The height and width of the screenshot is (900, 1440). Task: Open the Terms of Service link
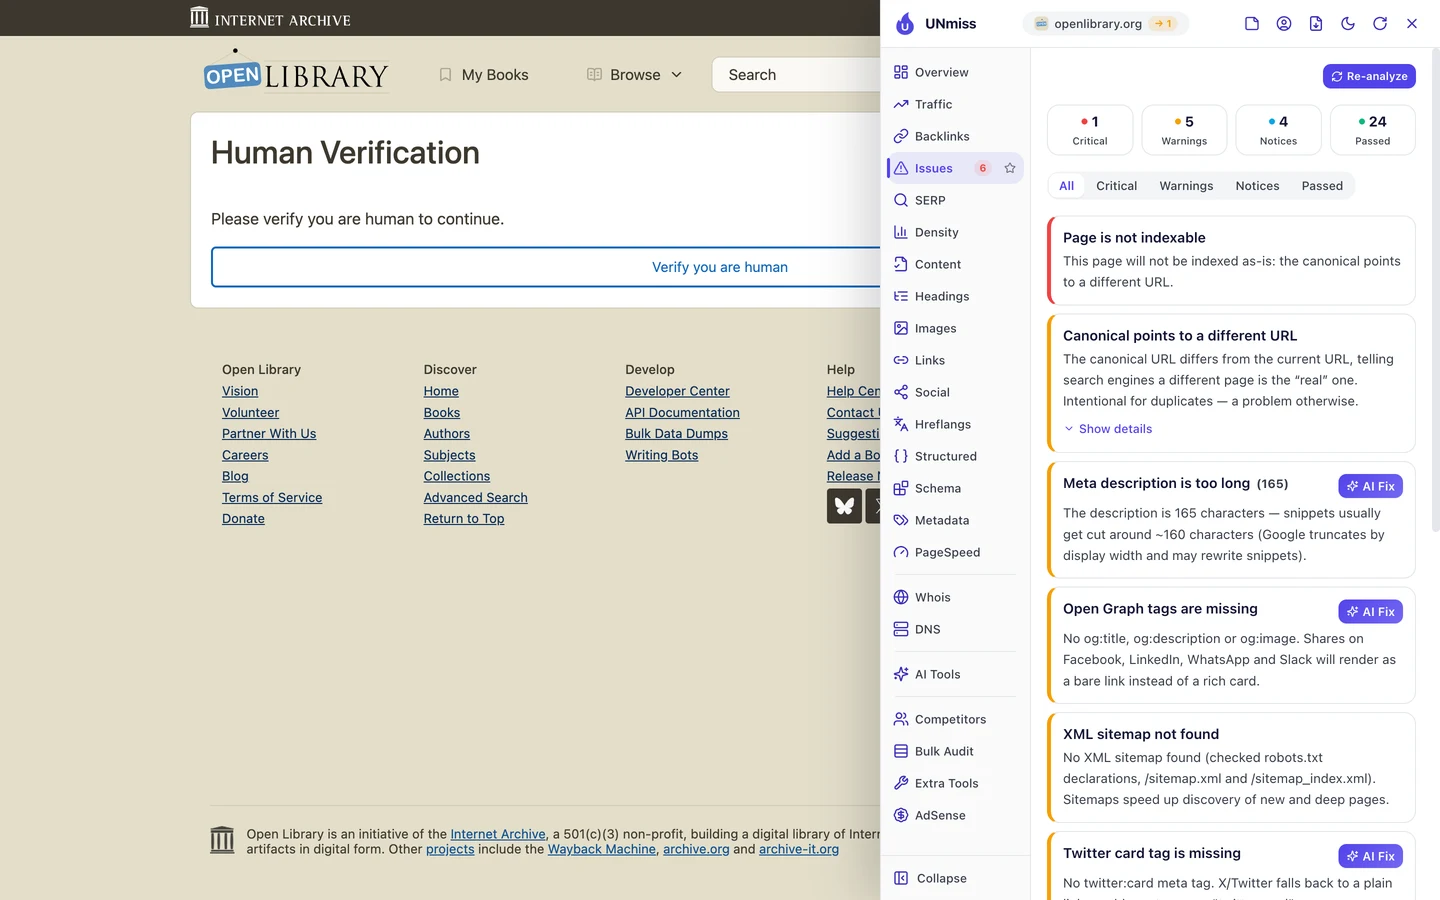pyautogui.click(x=272, y=497)
